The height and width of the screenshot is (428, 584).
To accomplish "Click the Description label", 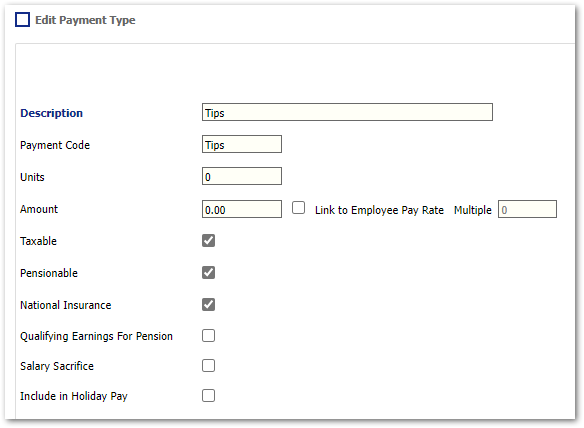I will [51, 113].
